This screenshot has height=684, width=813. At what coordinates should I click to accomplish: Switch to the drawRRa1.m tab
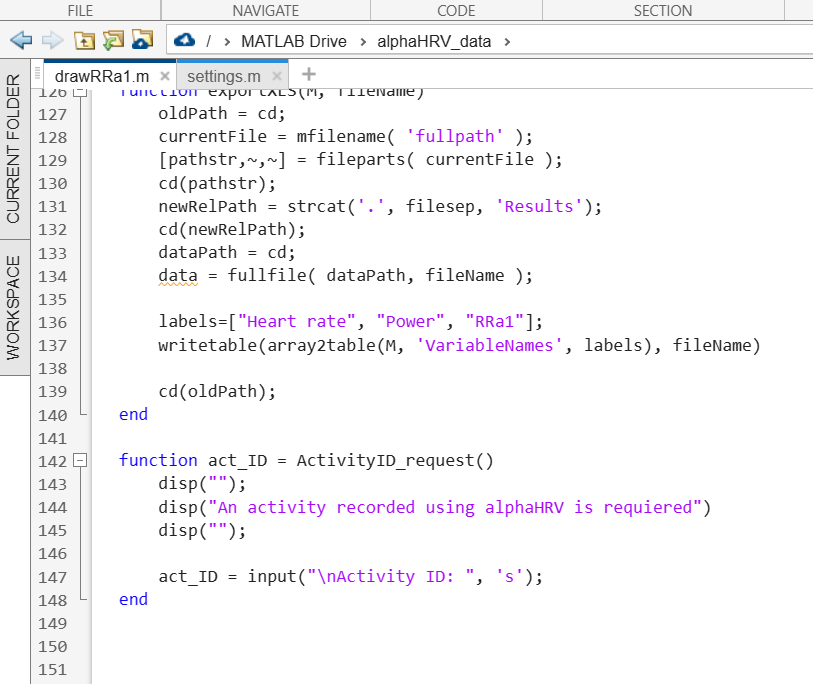click(x=102, y=76)
